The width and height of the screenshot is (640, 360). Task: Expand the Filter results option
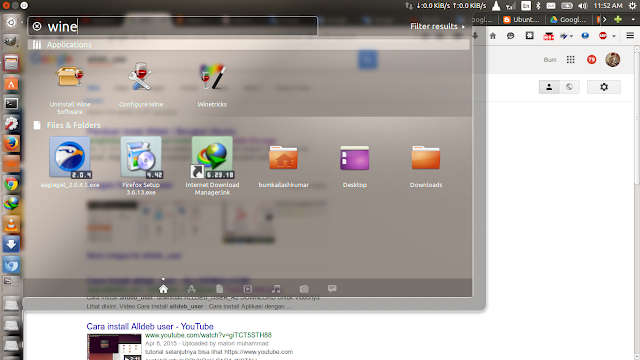(x=437, y=27)
